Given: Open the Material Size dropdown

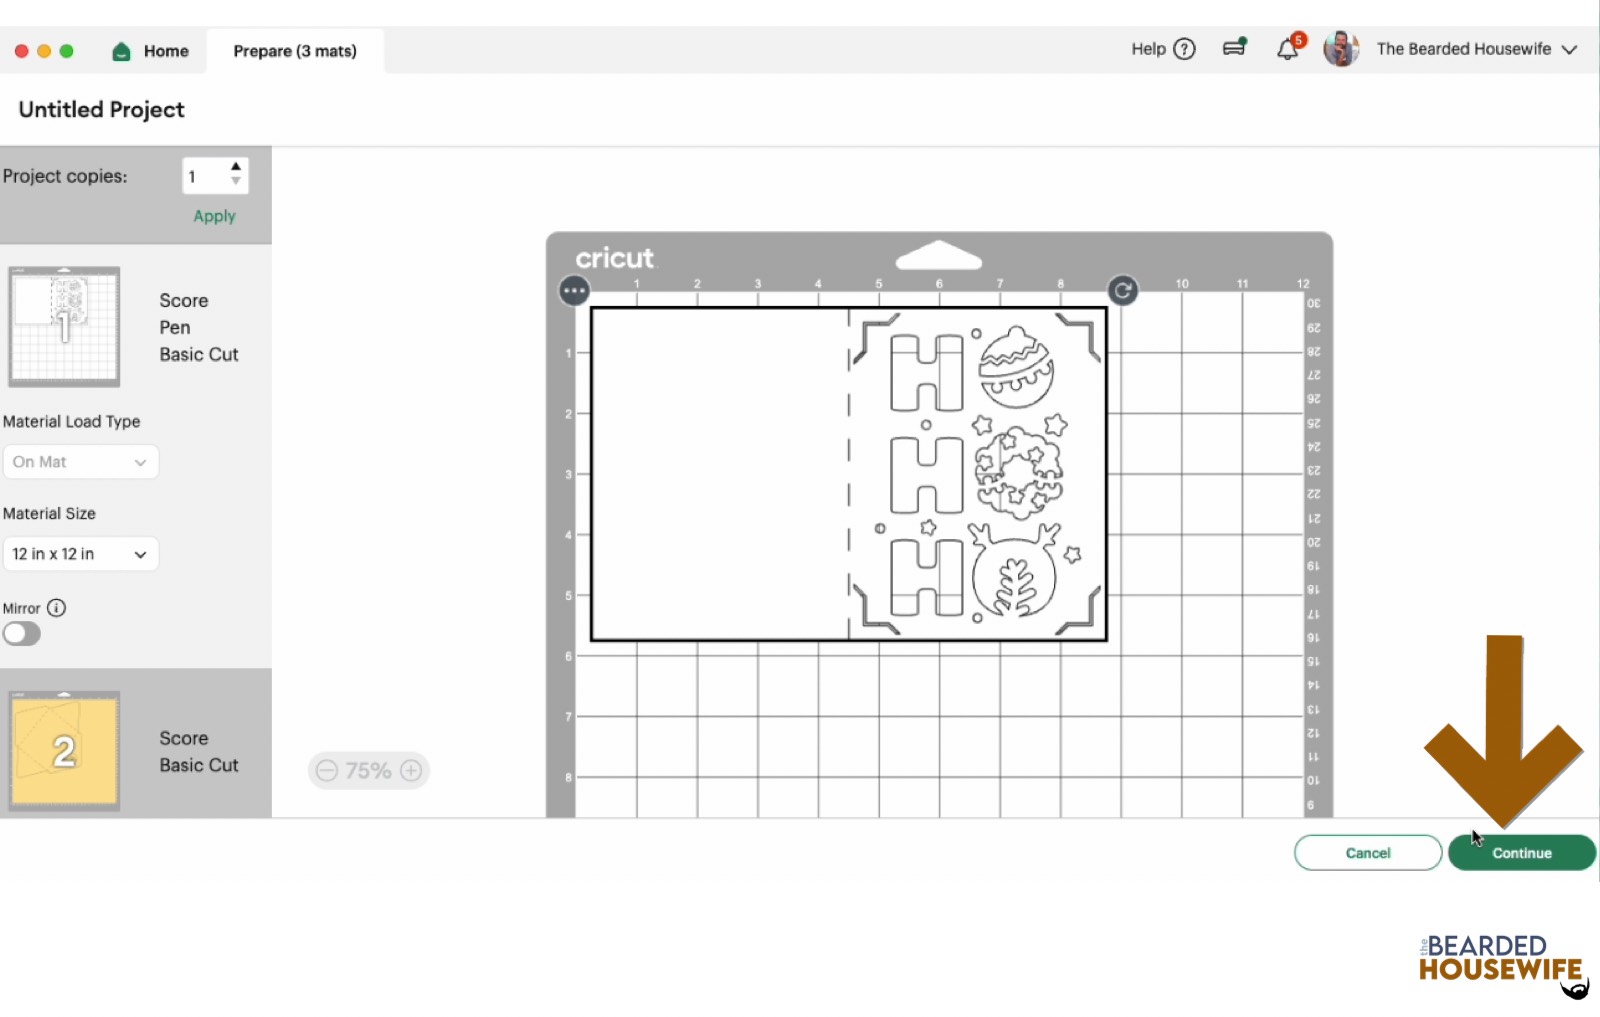Looking at the screenshot, I should pyautogui.click(x=80, y=554).
